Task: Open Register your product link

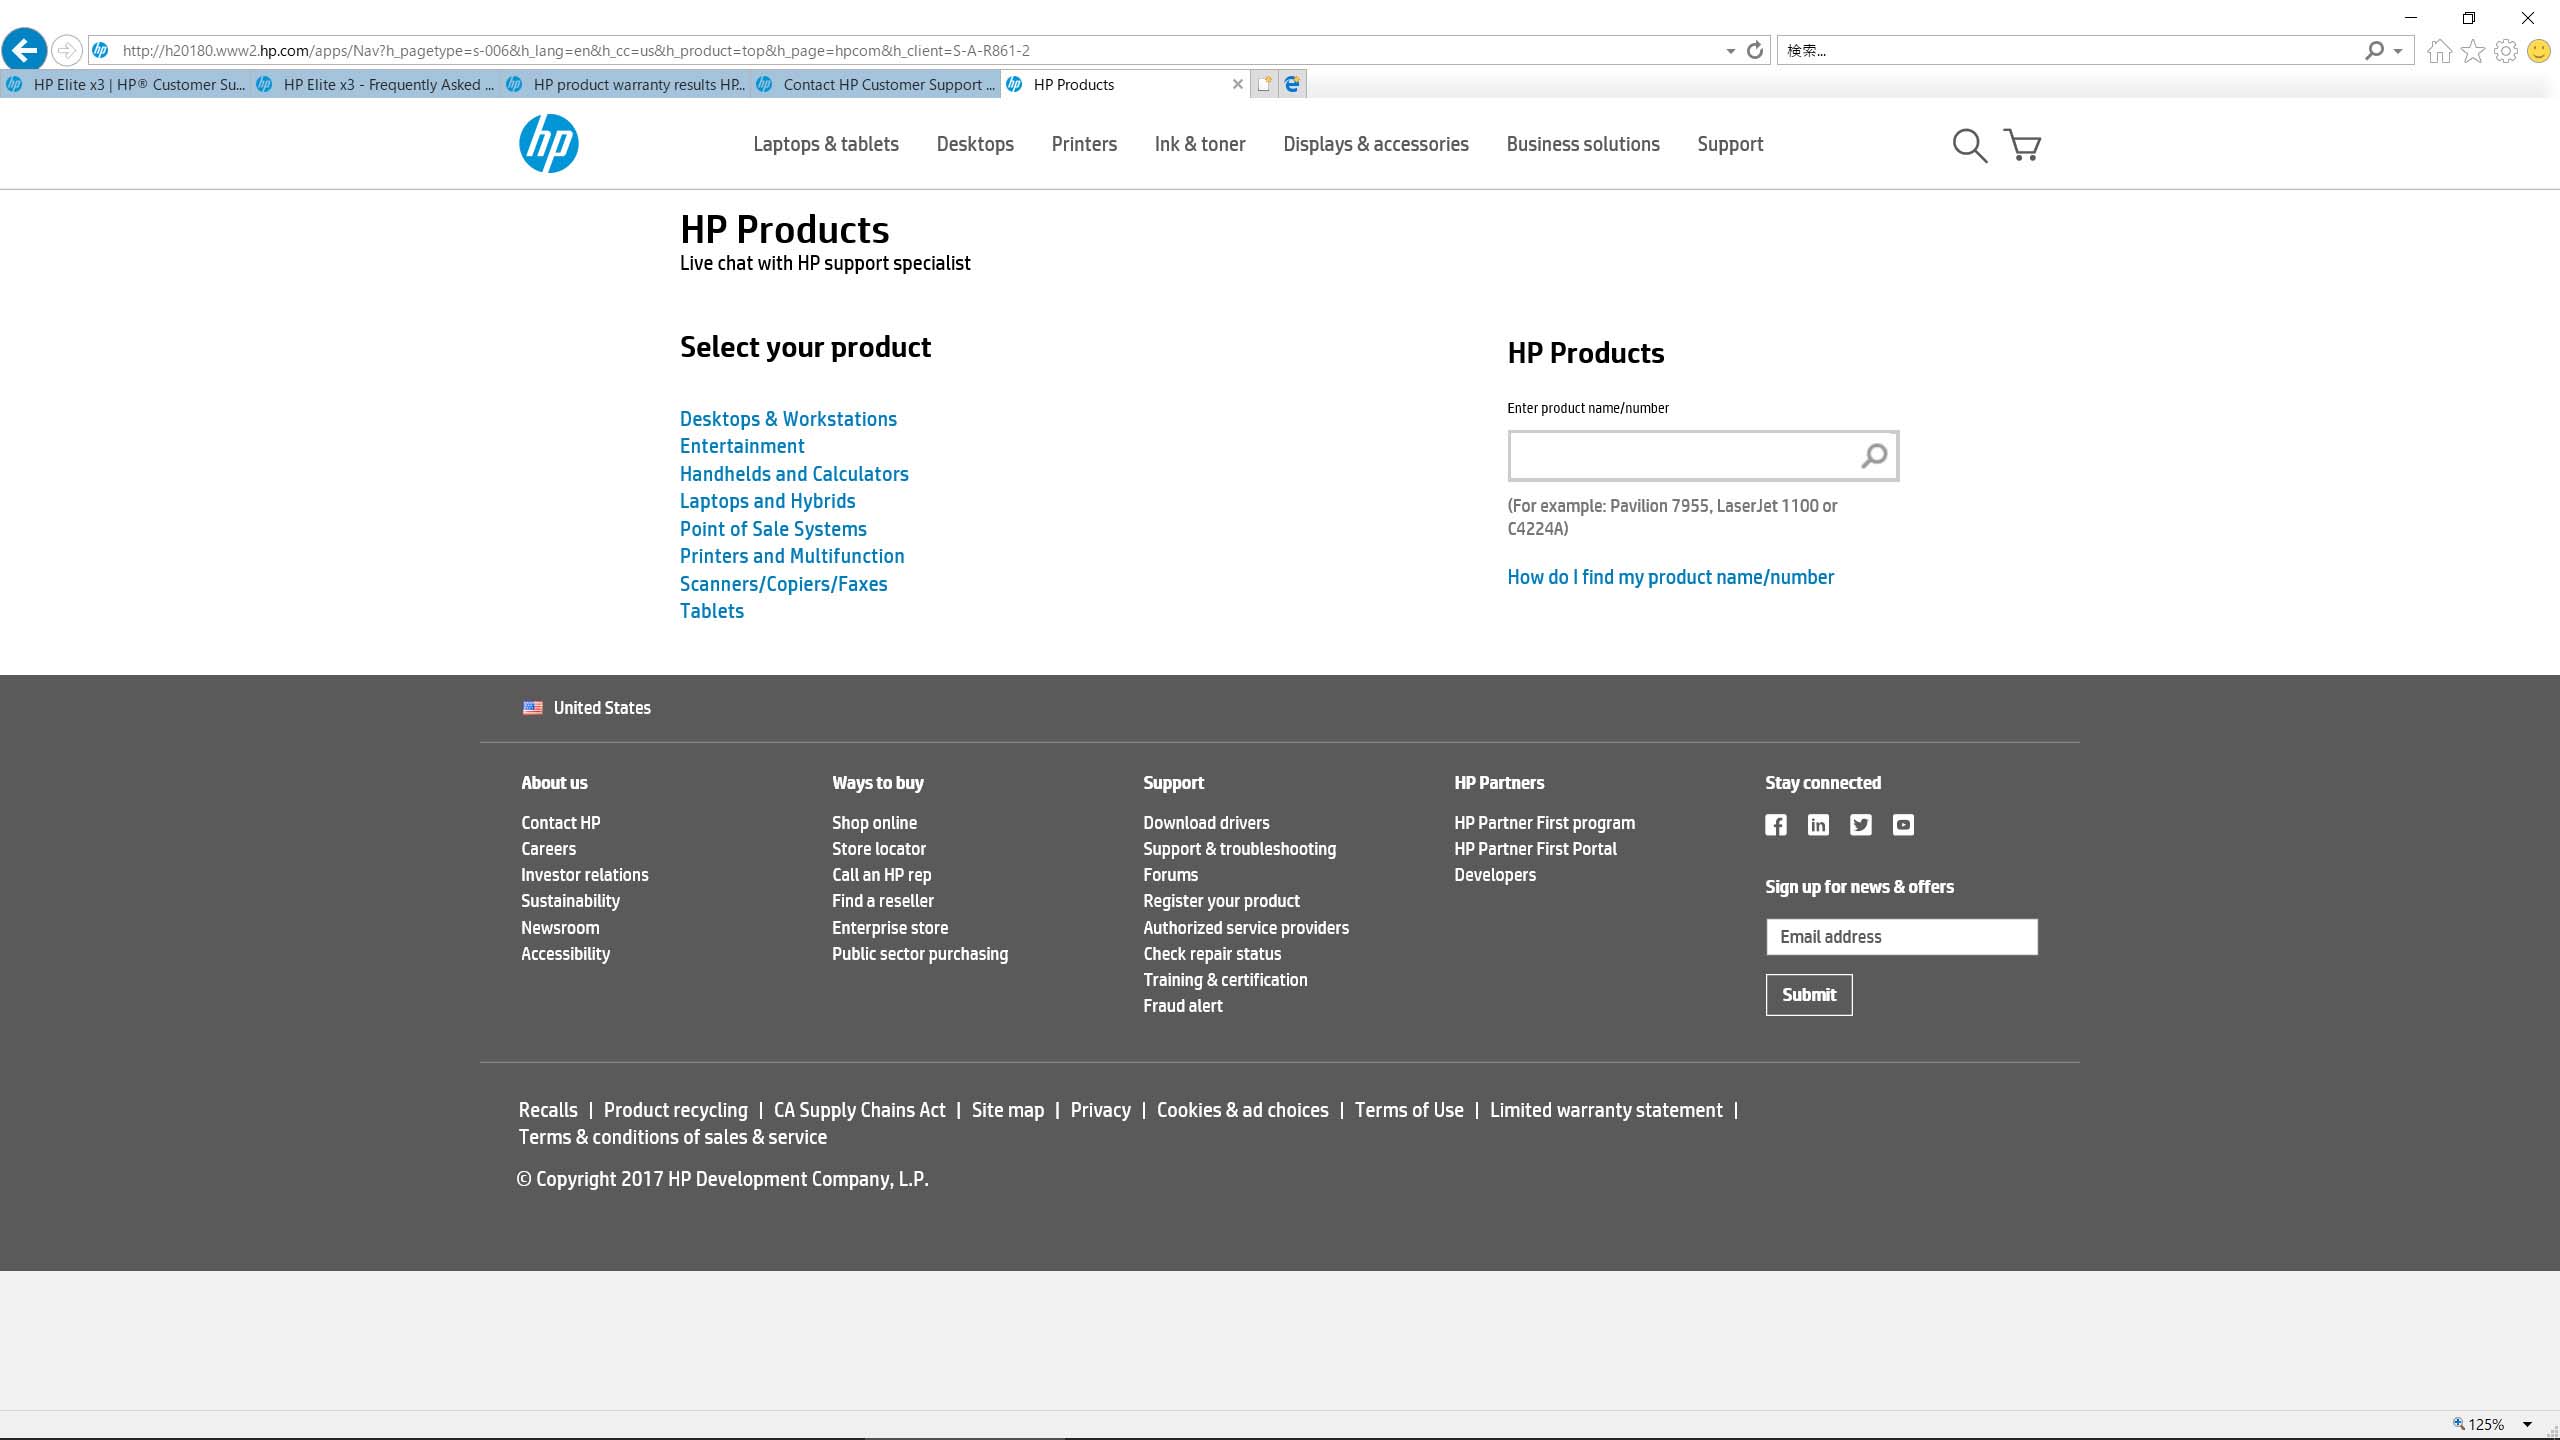Action: pos(1221,901)
